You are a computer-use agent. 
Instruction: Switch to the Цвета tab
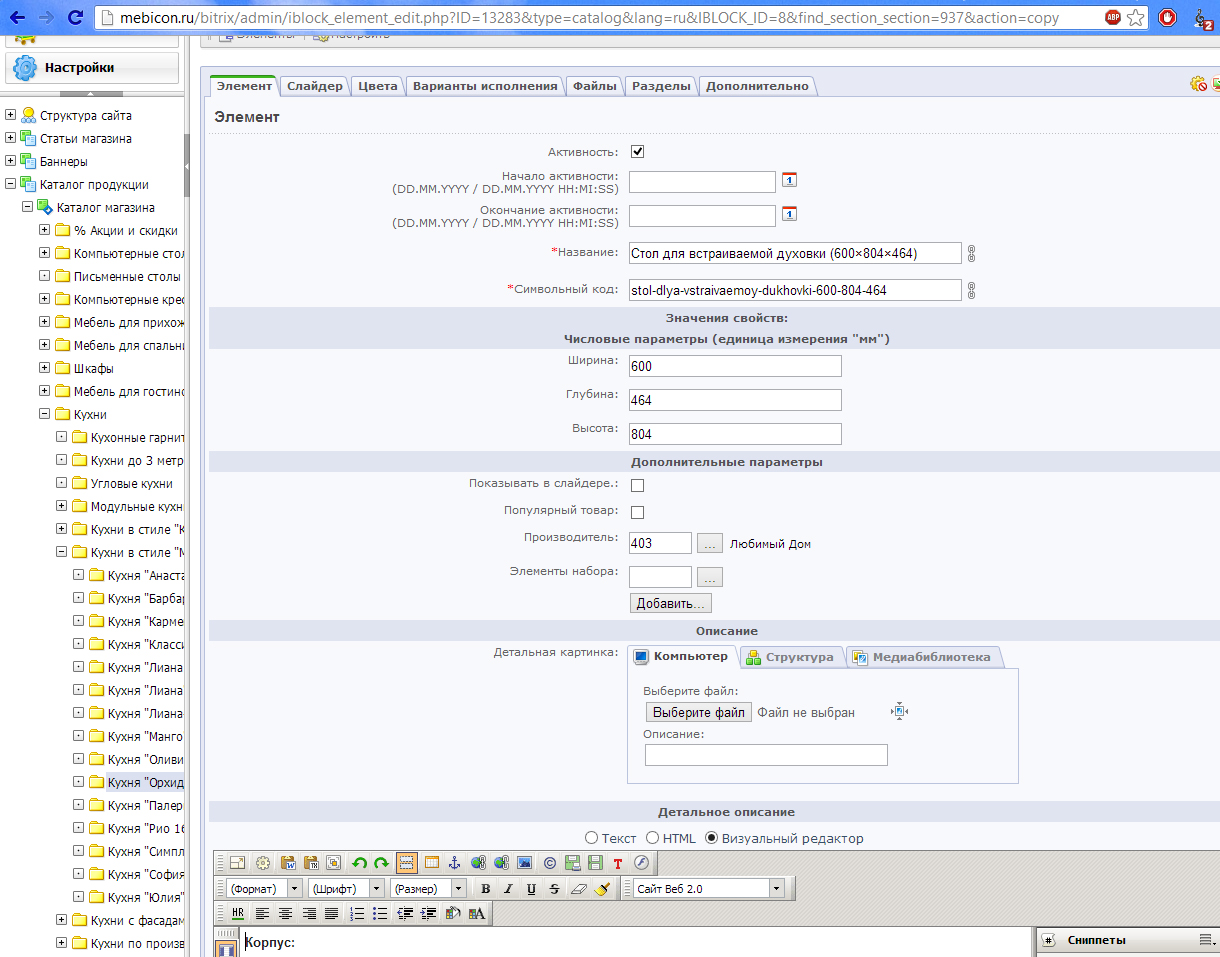(378, 86)
